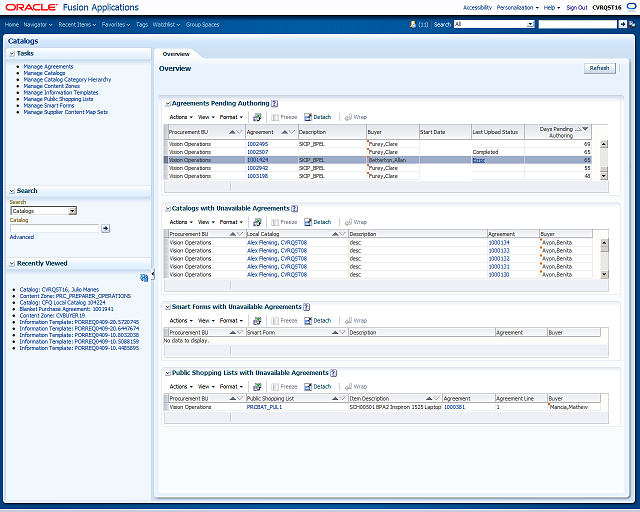The width and height of the screenshot is (640, 512).
Task: Open agreement 1000134 link in catalogs table
Action: click(499, 243)
